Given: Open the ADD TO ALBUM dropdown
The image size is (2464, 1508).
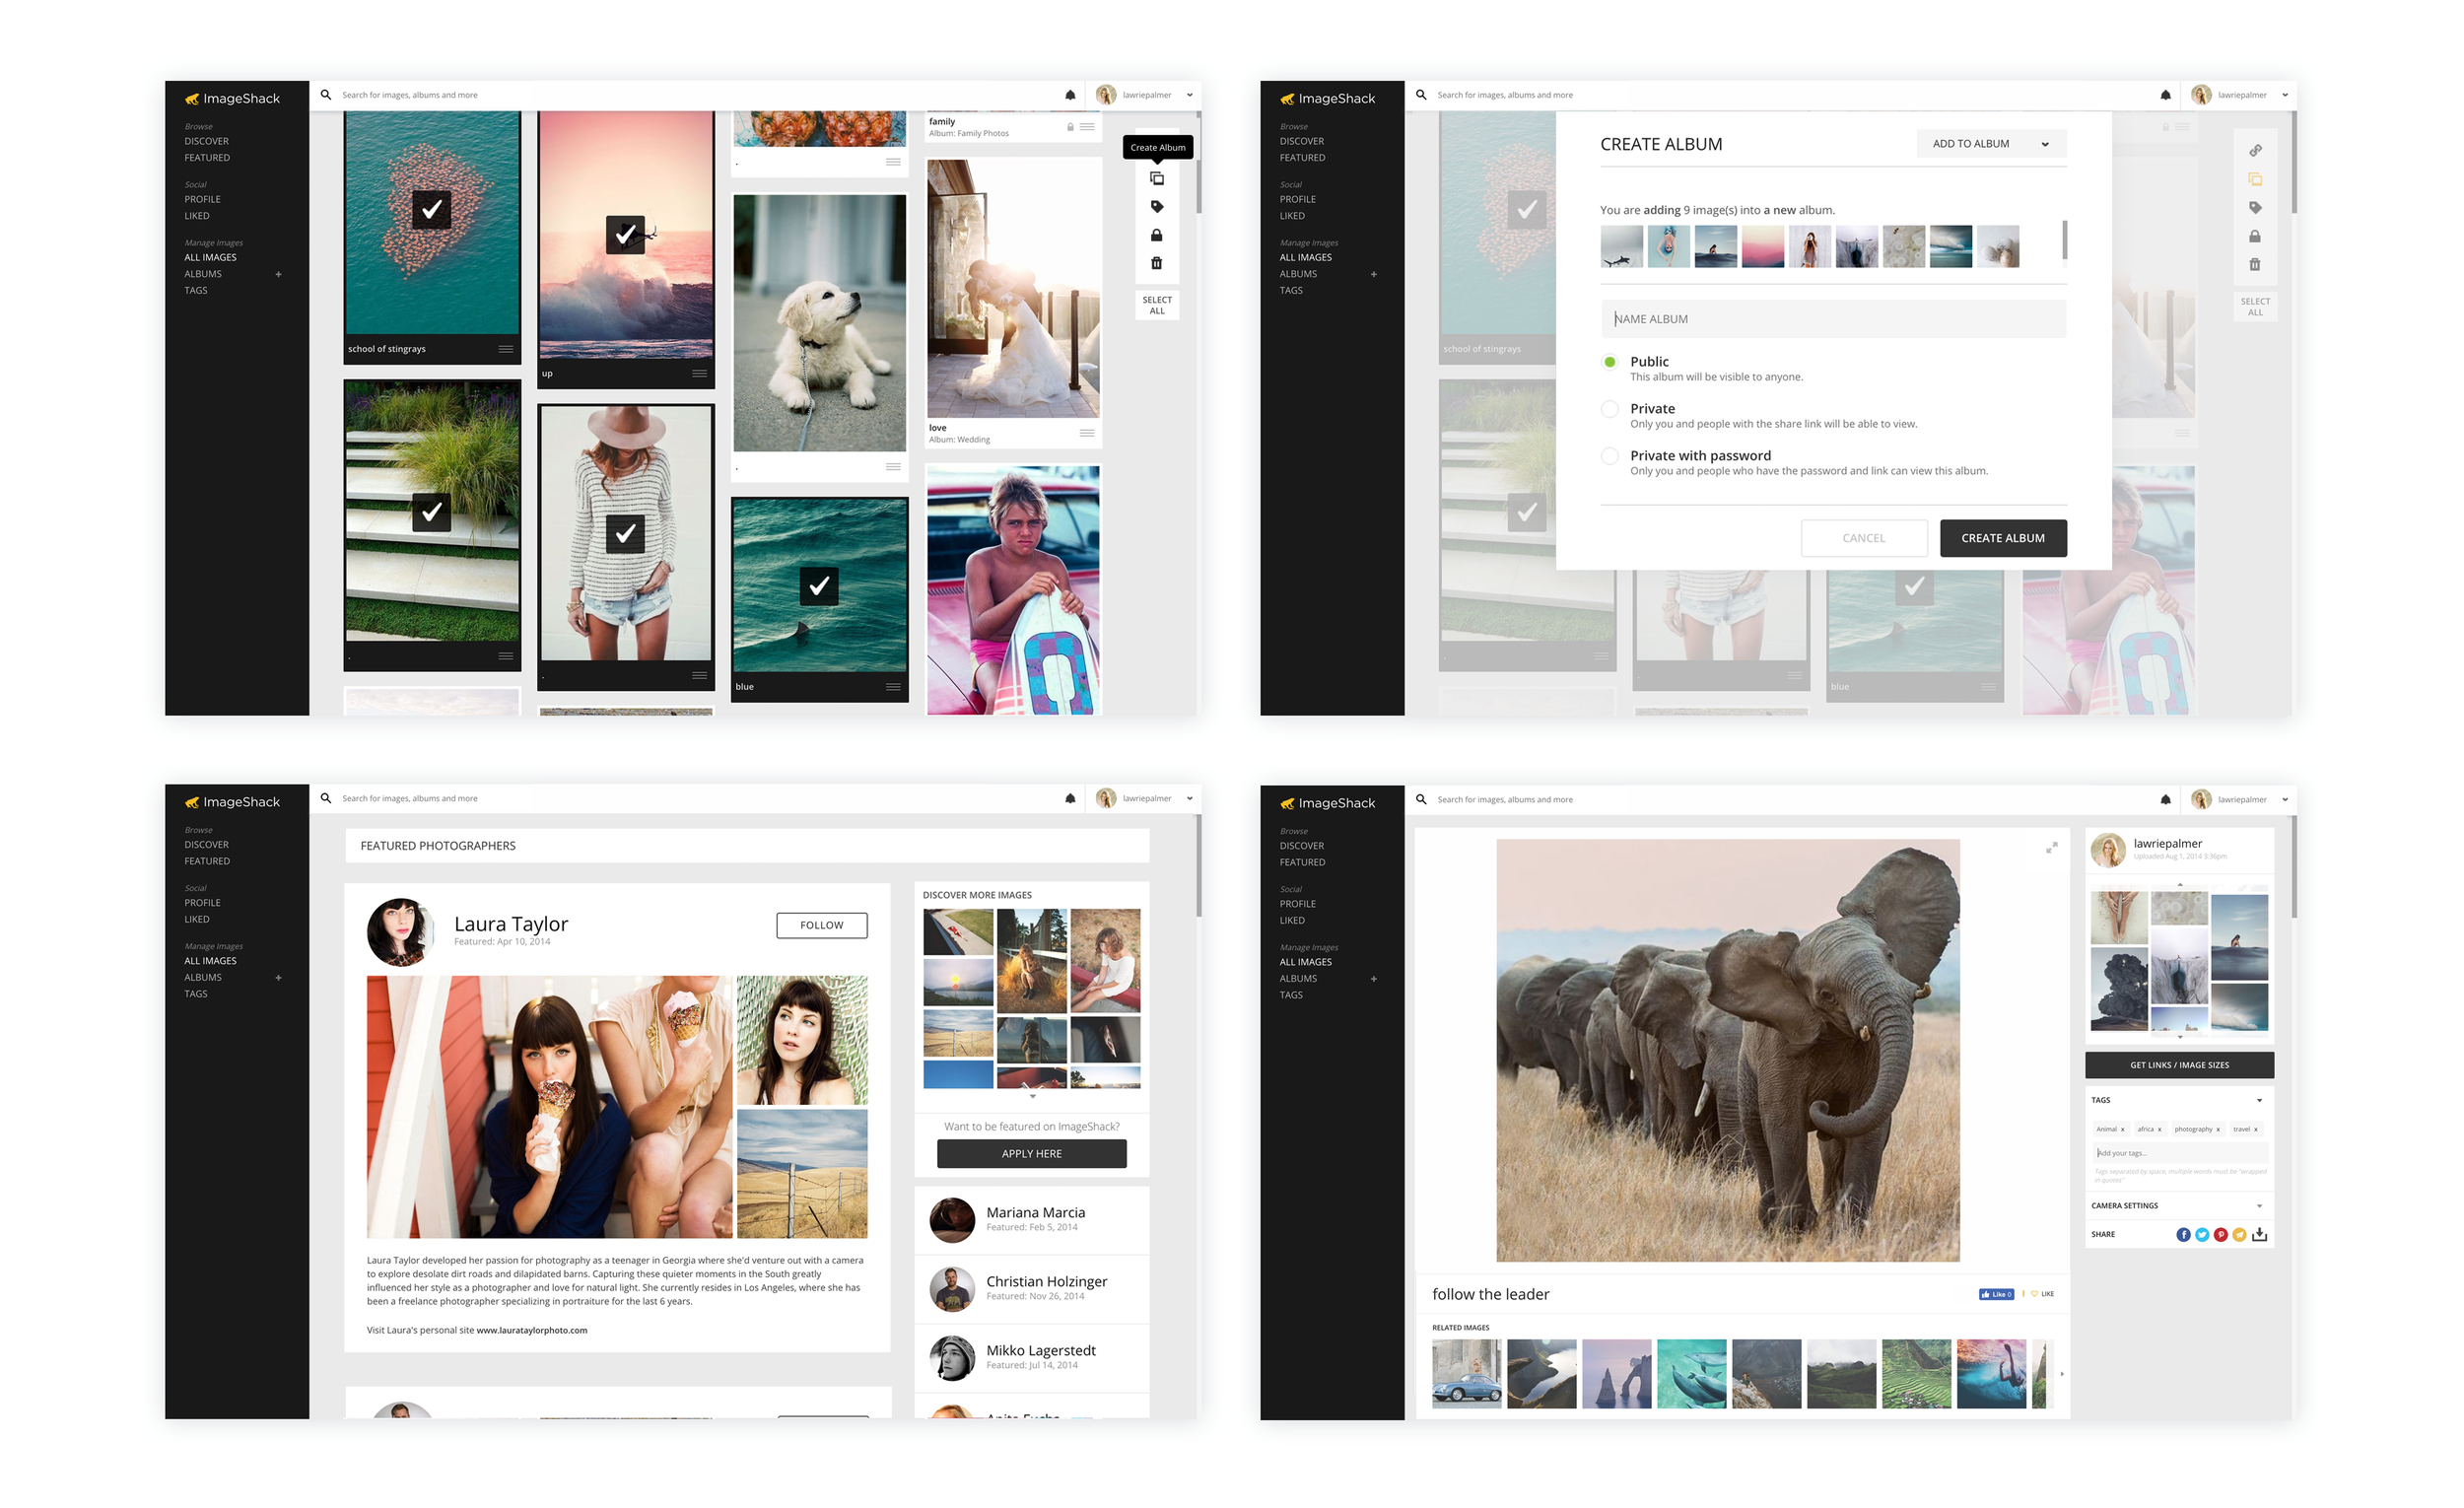Looking at the screenshot, I should tap(1990, 144).
